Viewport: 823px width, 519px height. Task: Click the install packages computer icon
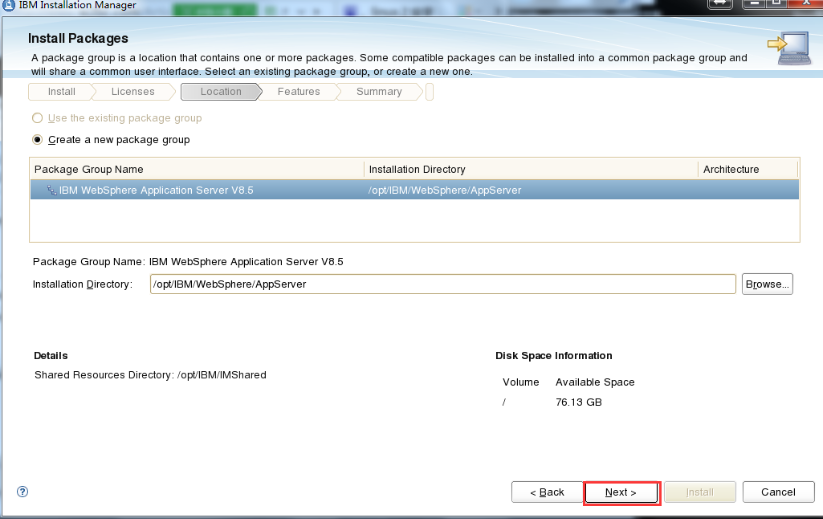(789, 48)
